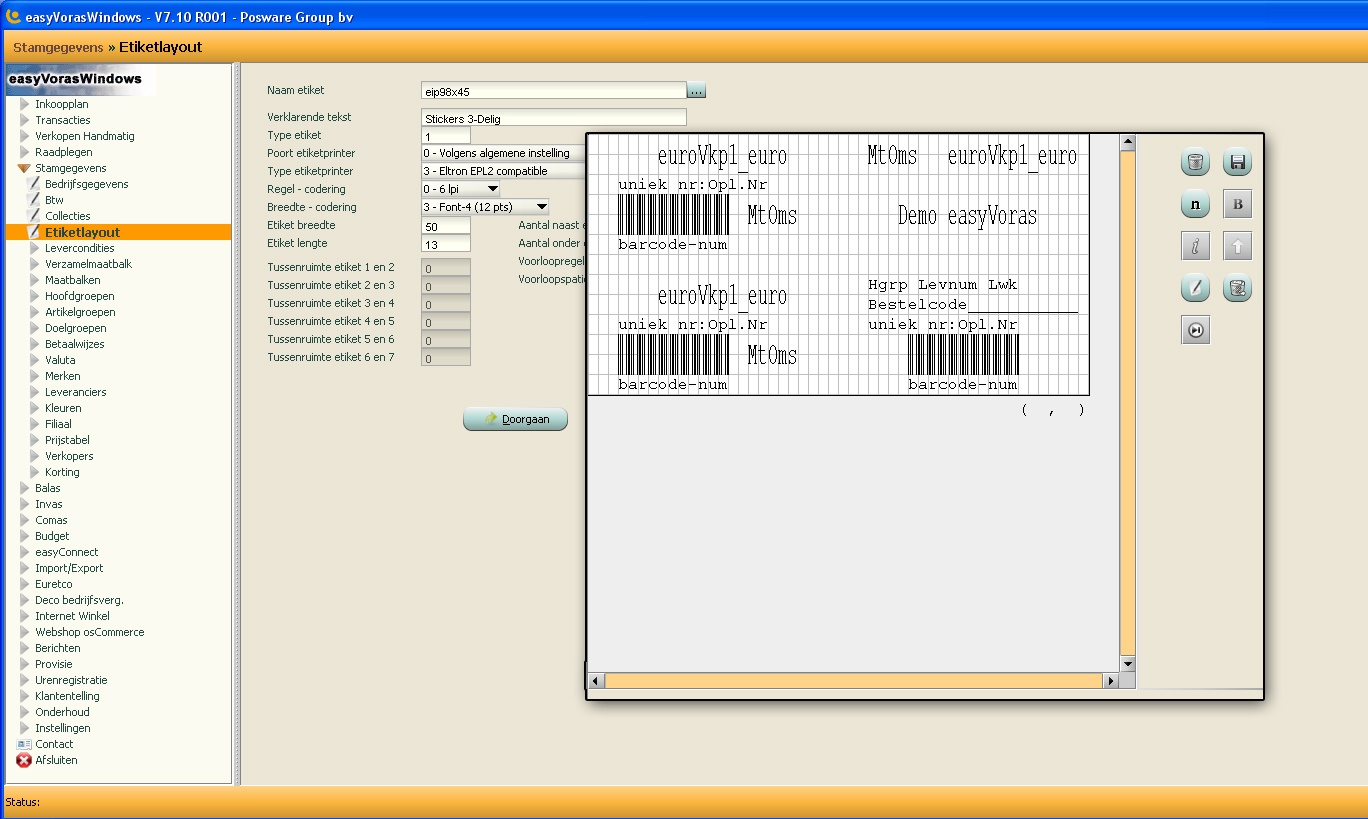Screen dimensions: 1368x819
Task: Expand the Inkoopplan tree section
Action: pyautogui.click(x=25, y=104)
